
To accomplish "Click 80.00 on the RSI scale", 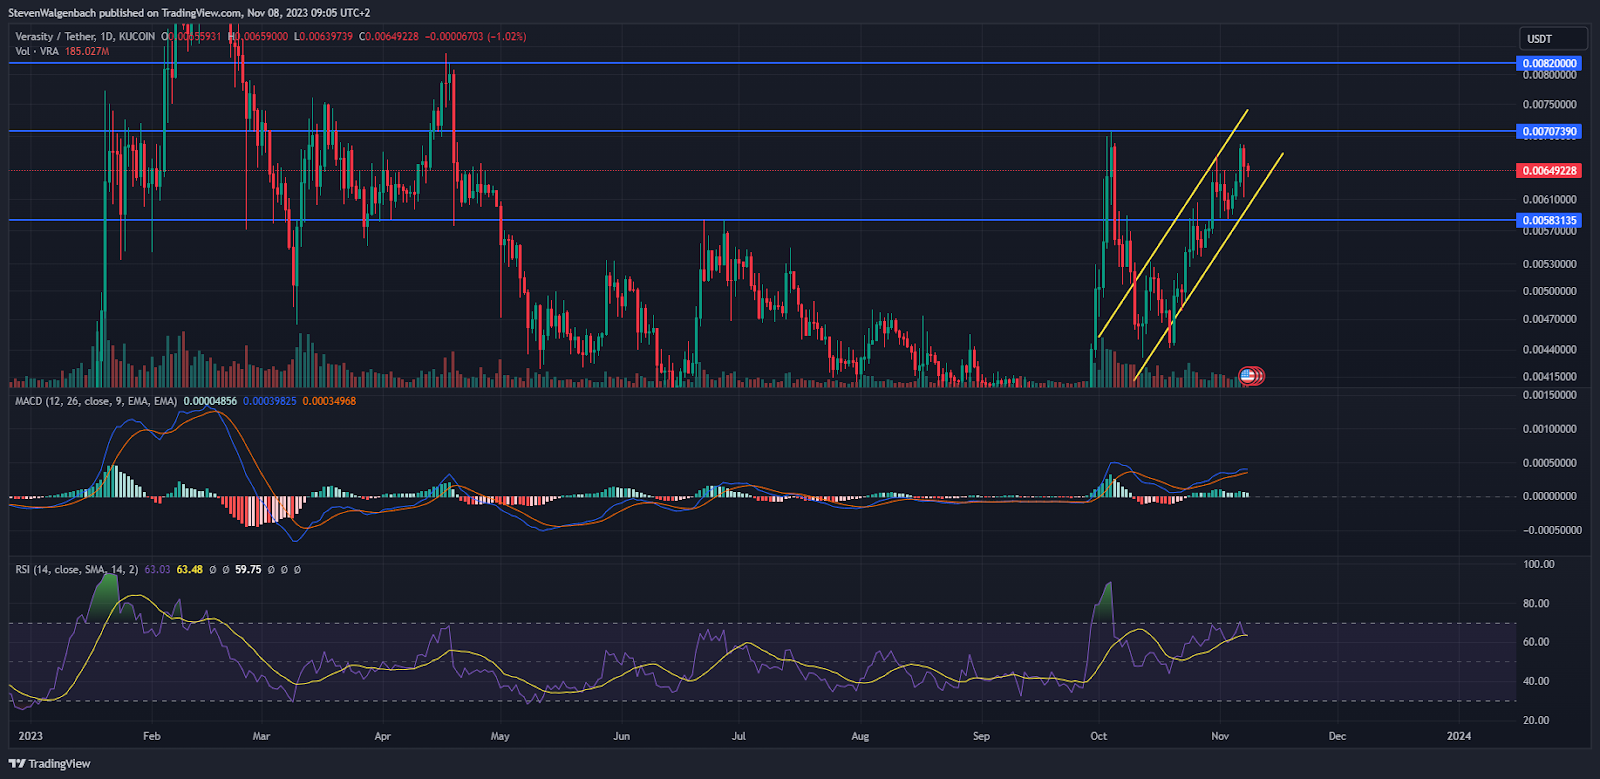I will pos(1535,603).
